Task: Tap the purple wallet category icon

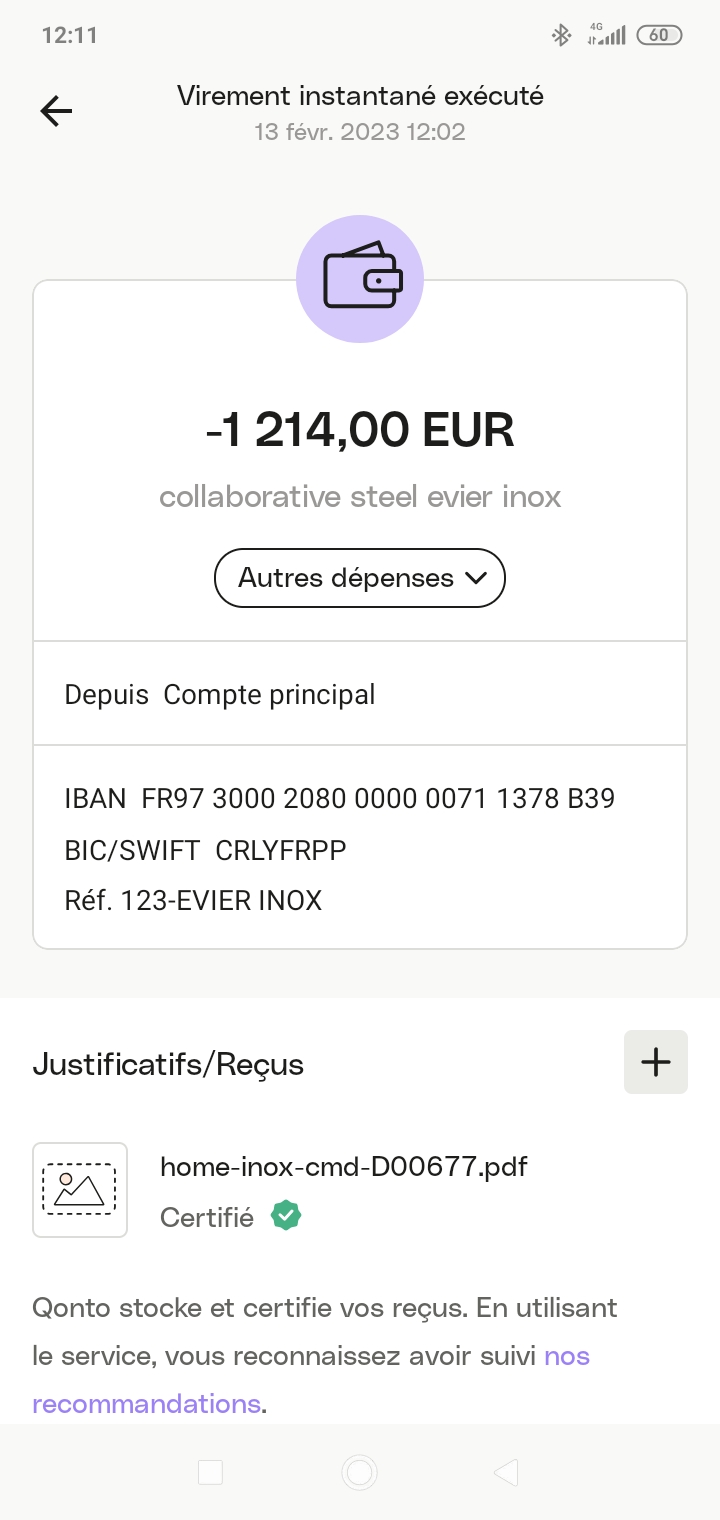Action: click(x=360, y=279)
